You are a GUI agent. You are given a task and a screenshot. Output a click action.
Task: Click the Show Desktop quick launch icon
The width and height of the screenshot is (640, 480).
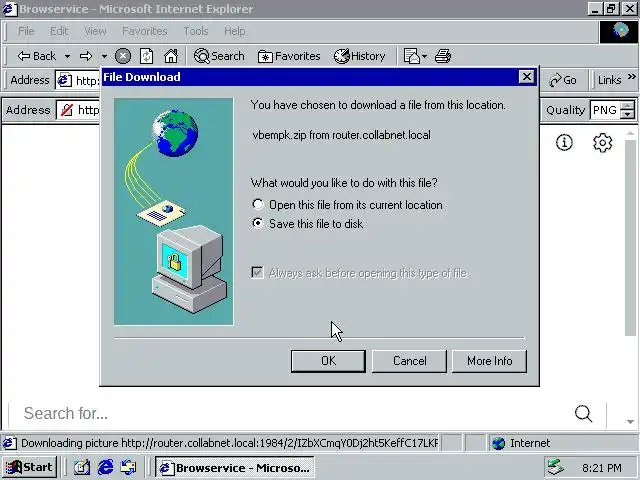(82, 467)
